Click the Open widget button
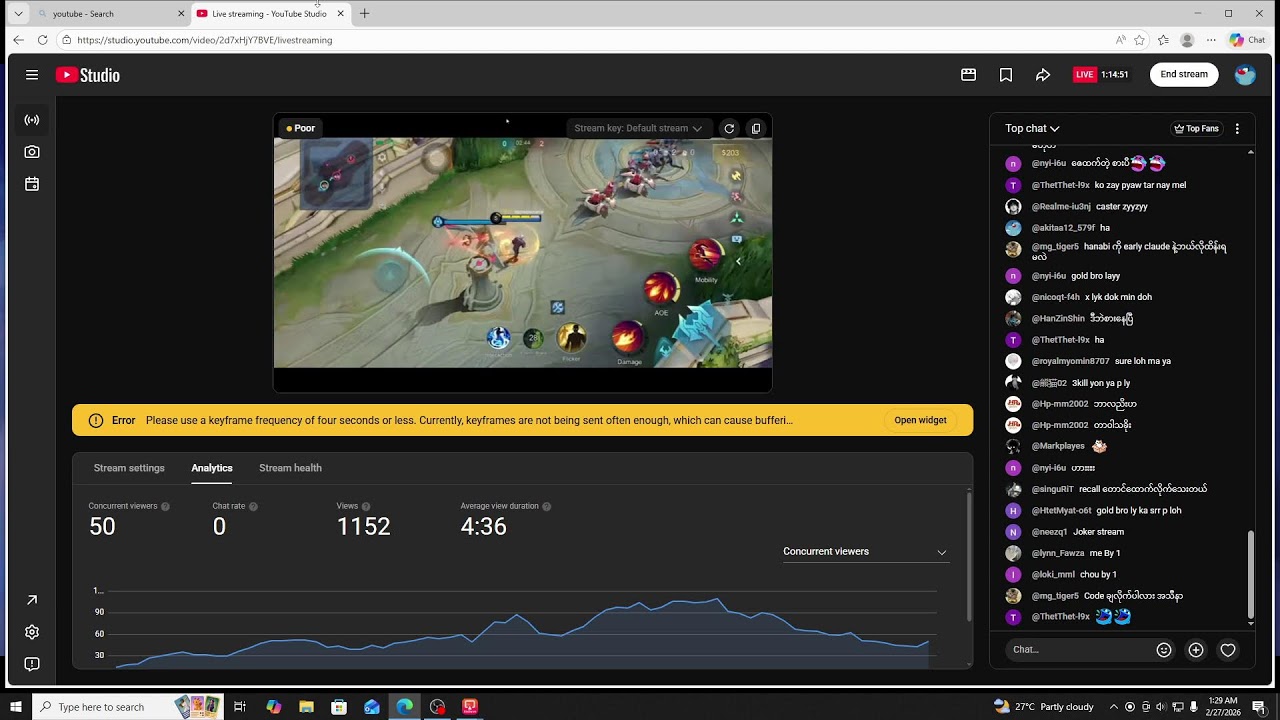Viewport: 1280px width, 720px height. pos(920,420)
